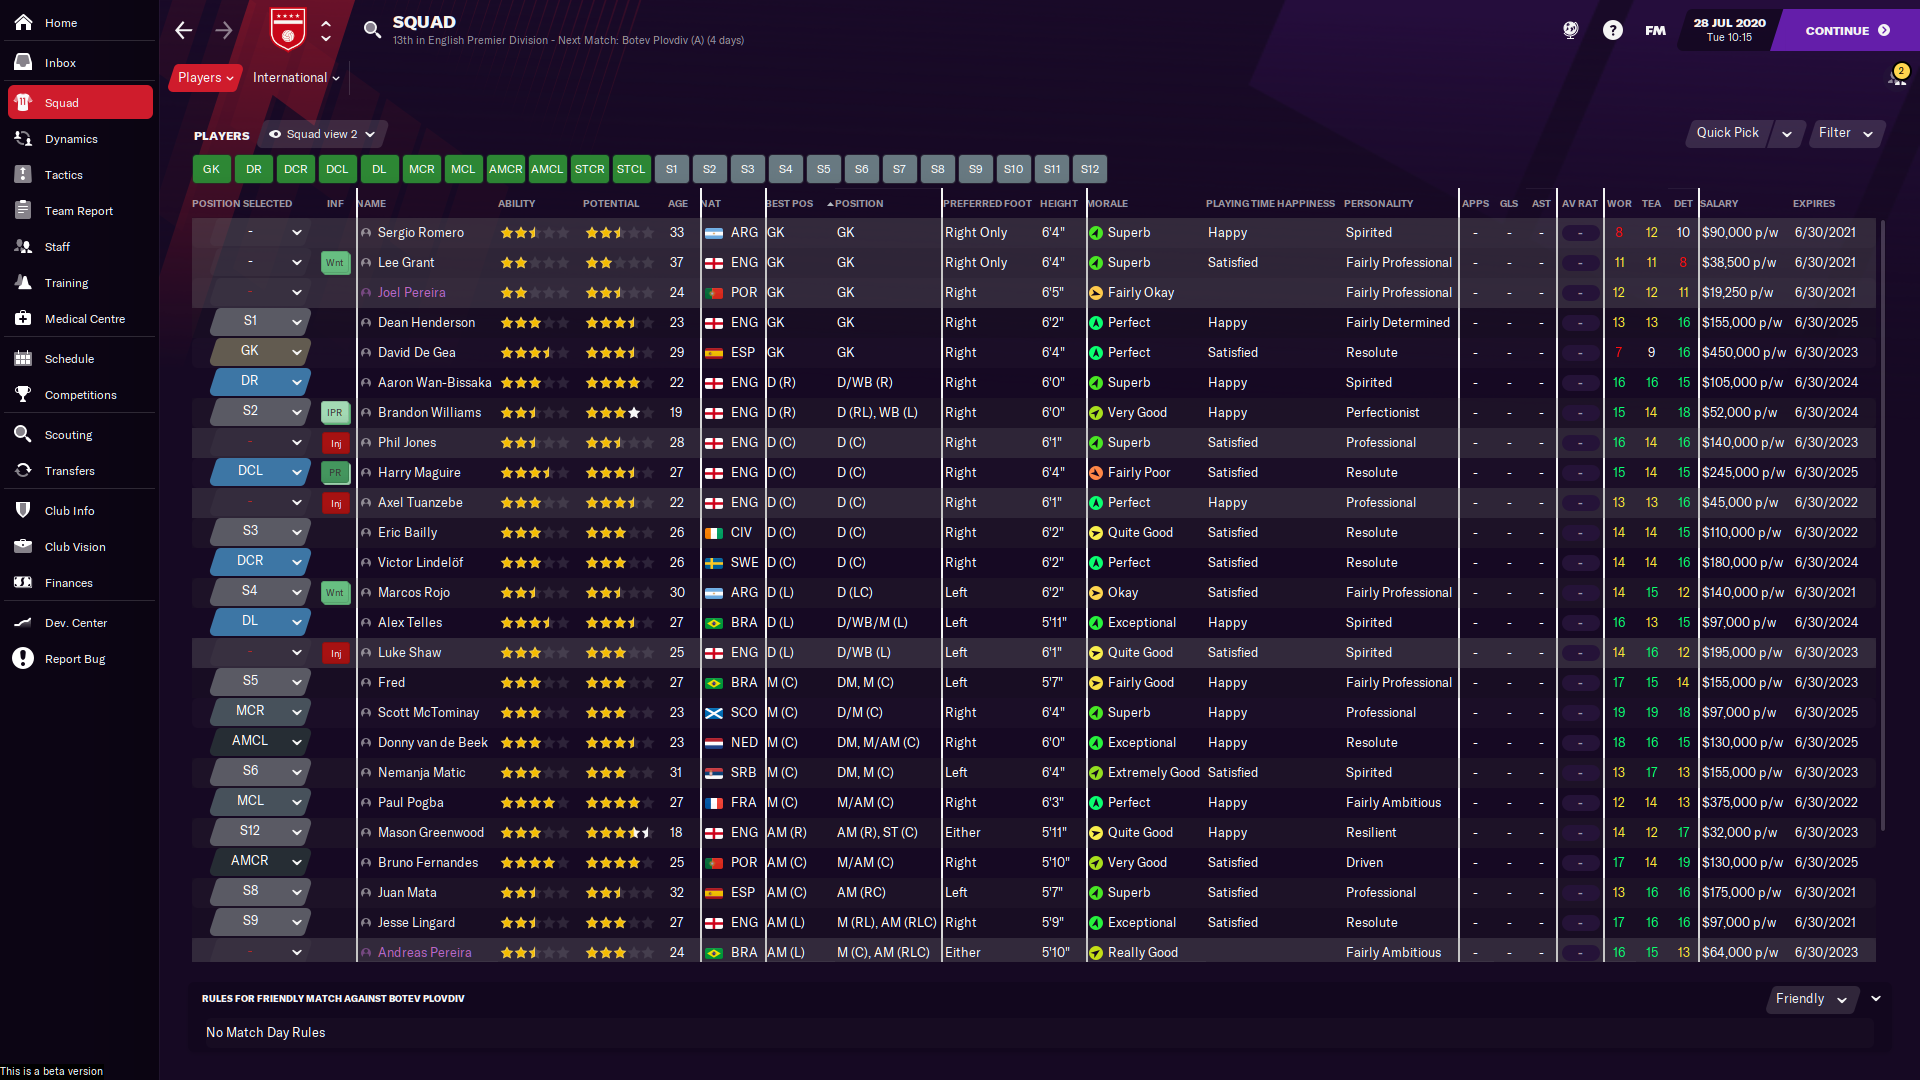
Task: Expand the Filter dropdown
Action: [x=1845, y=133]
